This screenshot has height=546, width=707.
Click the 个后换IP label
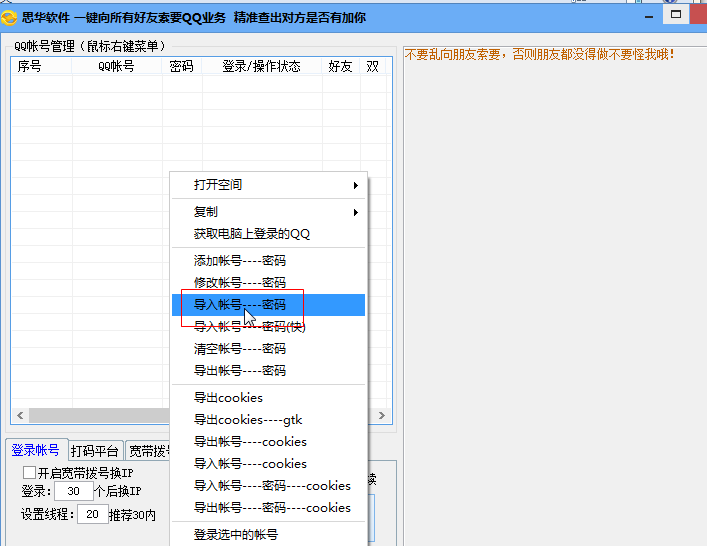[x=118, y=491]
